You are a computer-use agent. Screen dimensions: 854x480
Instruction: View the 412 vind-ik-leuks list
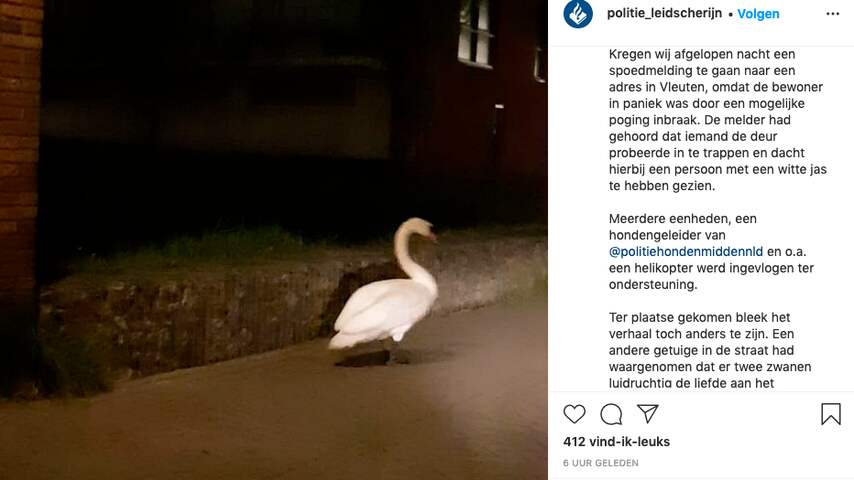pyautogui.click(x=617, y=441)
